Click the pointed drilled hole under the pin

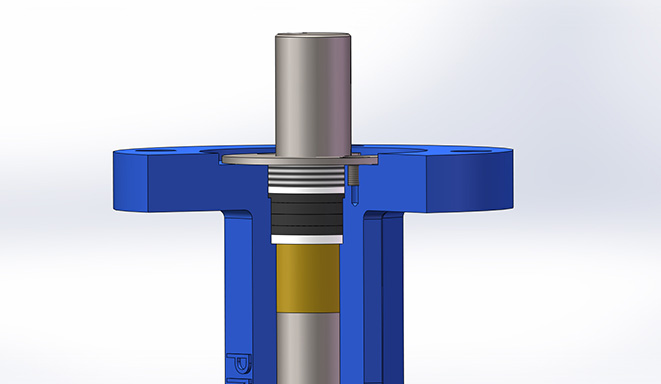tap(354, 196)
